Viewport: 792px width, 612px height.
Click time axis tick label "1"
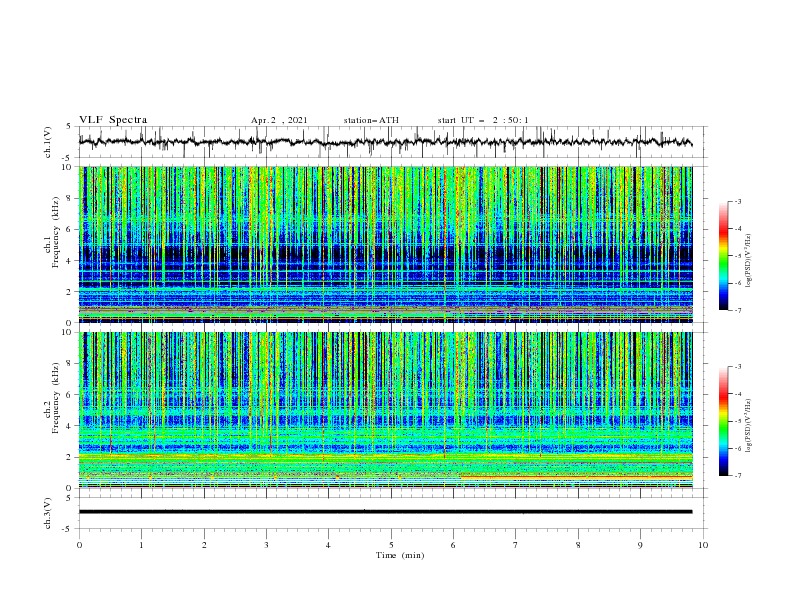pos(141,545)
